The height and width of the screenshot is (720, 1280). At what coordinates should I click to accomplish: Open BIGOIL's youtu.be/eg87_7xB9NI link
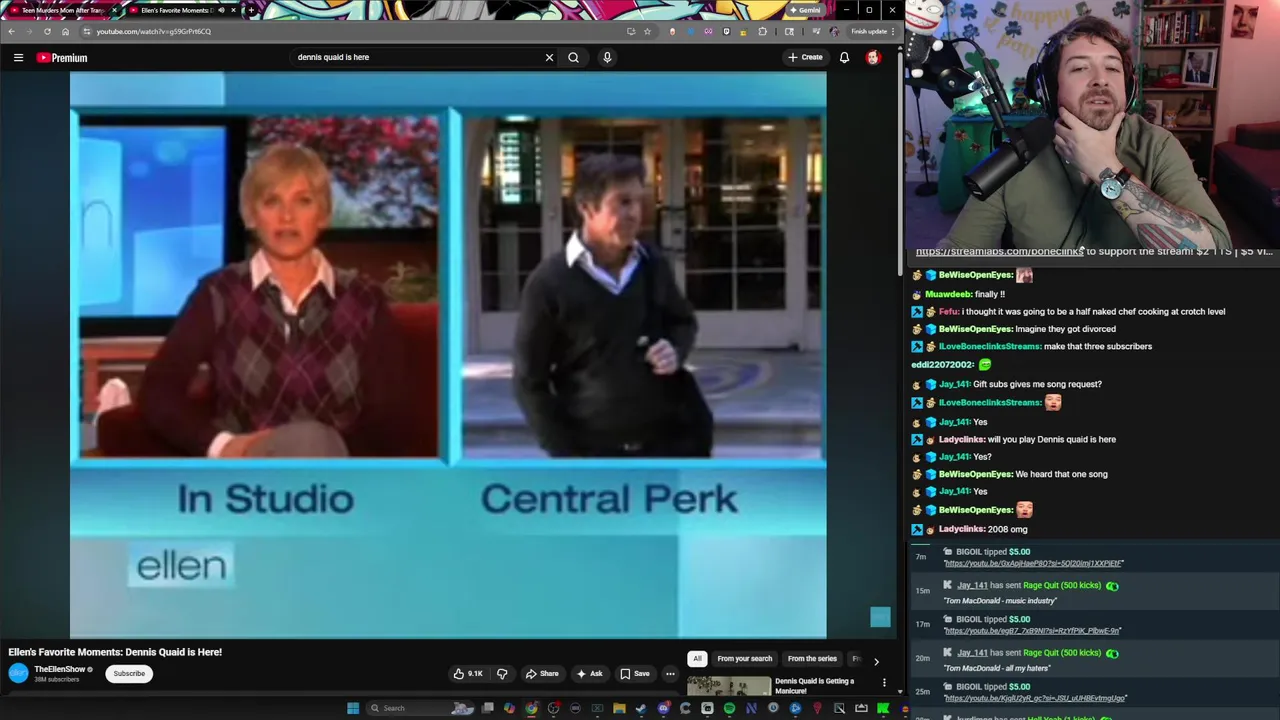[x=1032, y=631]
